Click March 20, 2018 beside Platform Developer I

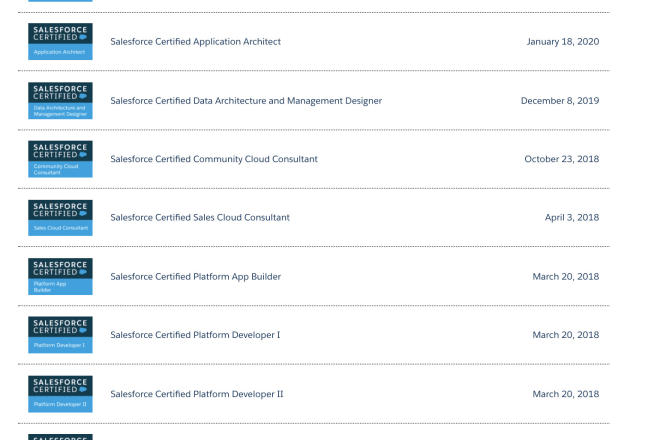click(x=566, y=335)
